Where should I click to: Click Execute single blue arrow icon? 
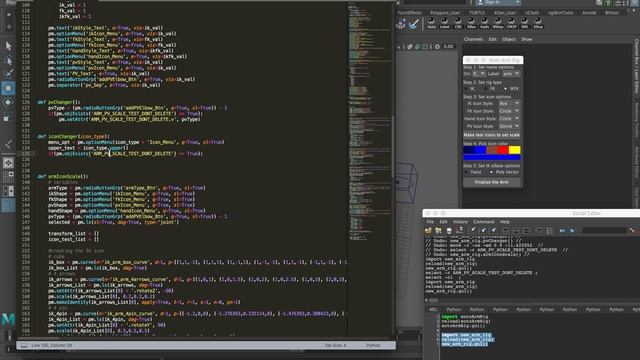(572, 231)
